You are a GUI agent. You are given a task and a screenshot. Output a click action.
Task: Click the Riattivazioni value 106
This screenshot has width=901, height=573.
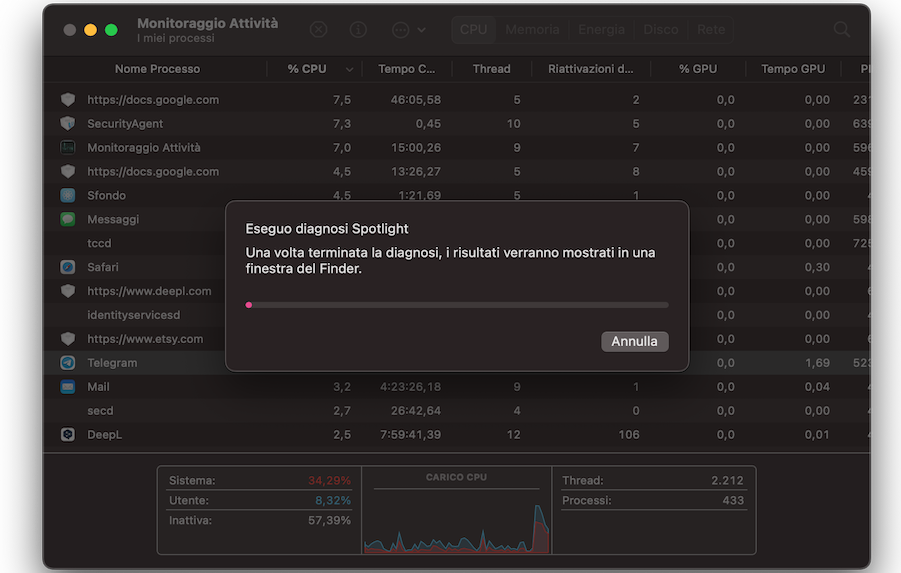pos(629,434)
